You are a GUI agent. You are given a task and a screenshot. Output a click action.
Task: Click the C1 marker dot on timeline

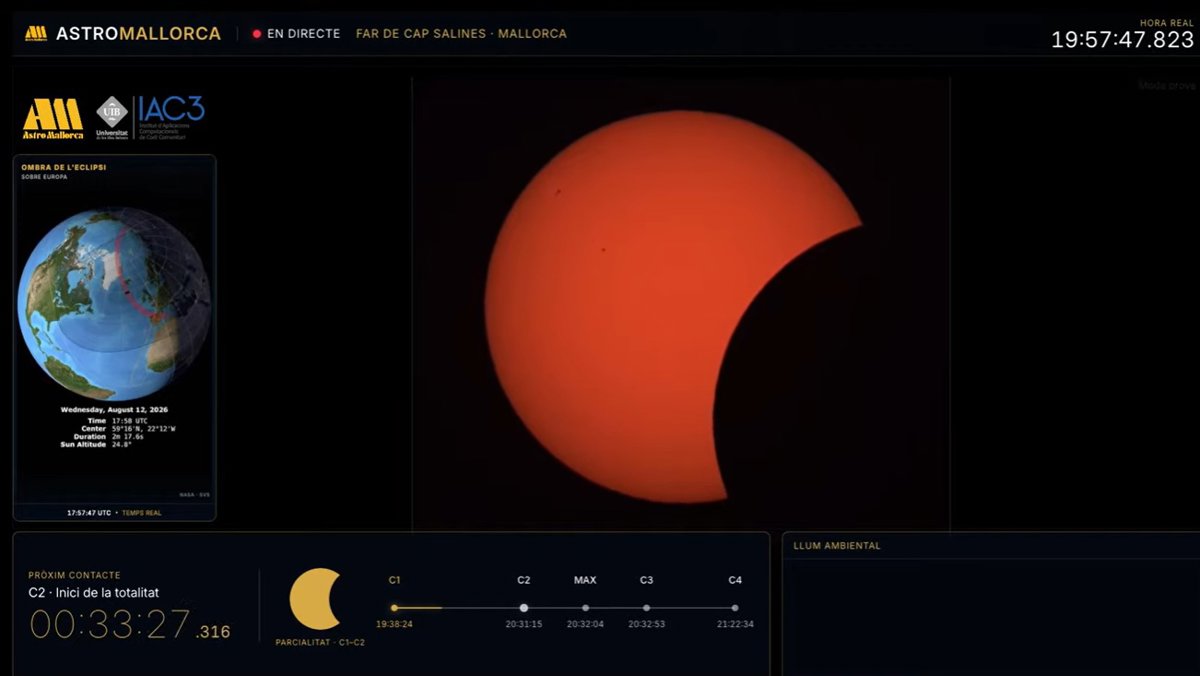coord(394,607)
